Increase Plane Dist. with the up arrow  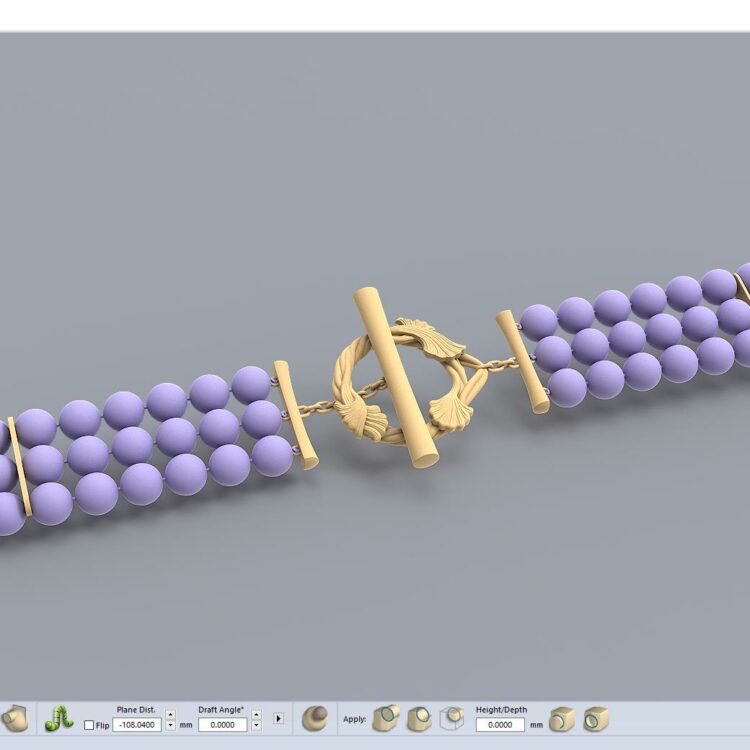click(170, 714)
